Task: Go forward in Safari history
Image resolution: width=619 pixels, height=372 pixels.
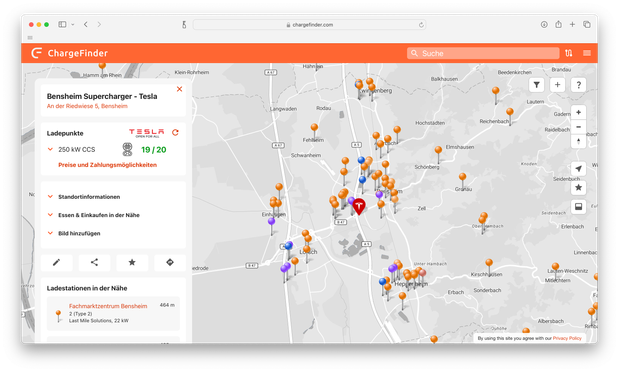Action: [x=99, y=24]
